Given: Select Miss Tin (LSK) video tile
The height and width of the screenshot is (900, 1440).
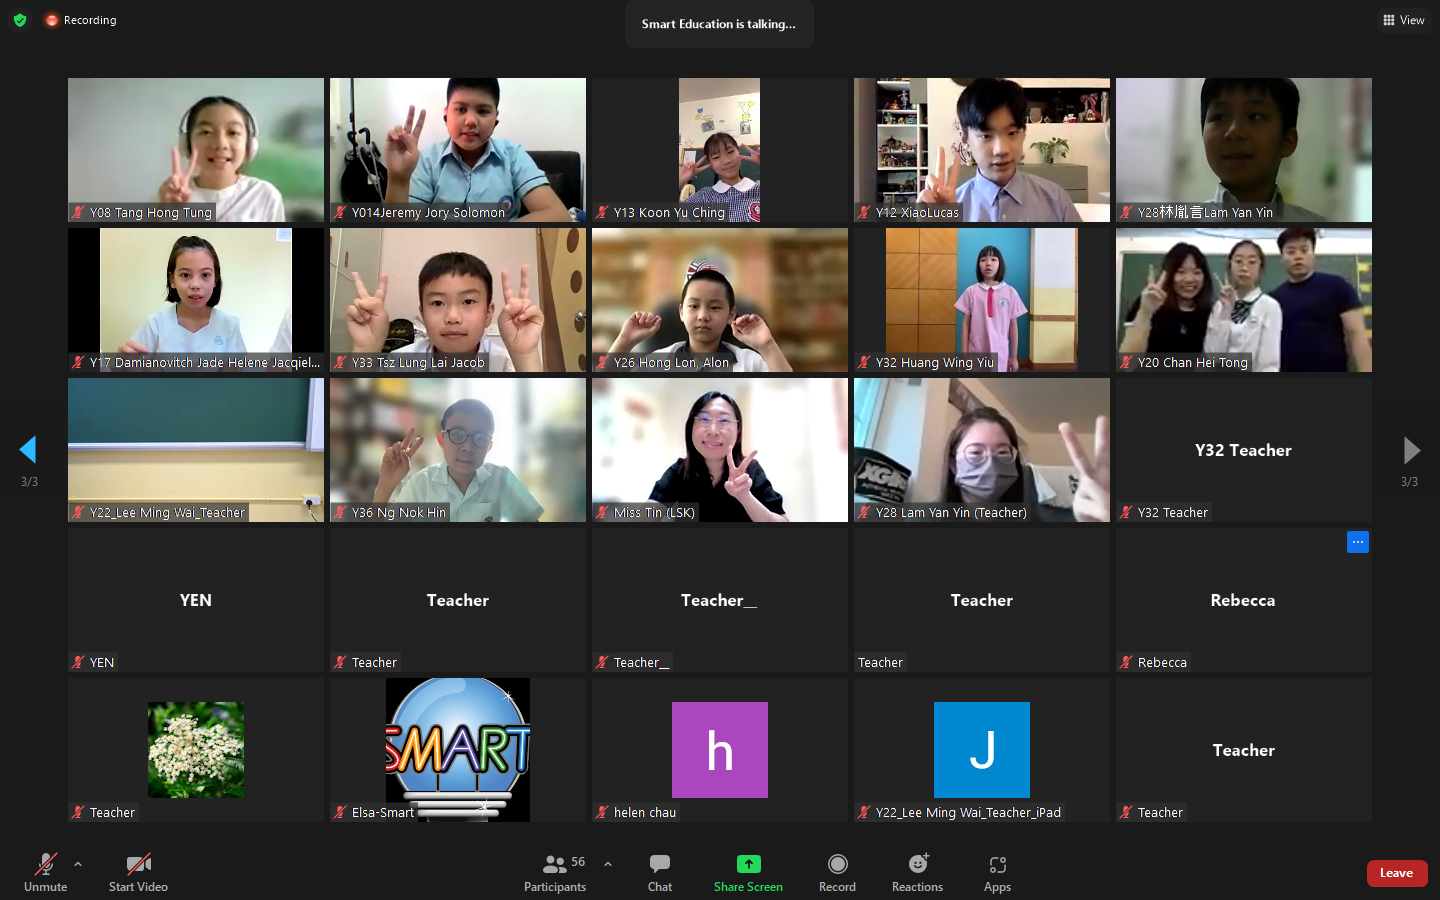Looking at the screenshot, I should coord(720,450).
